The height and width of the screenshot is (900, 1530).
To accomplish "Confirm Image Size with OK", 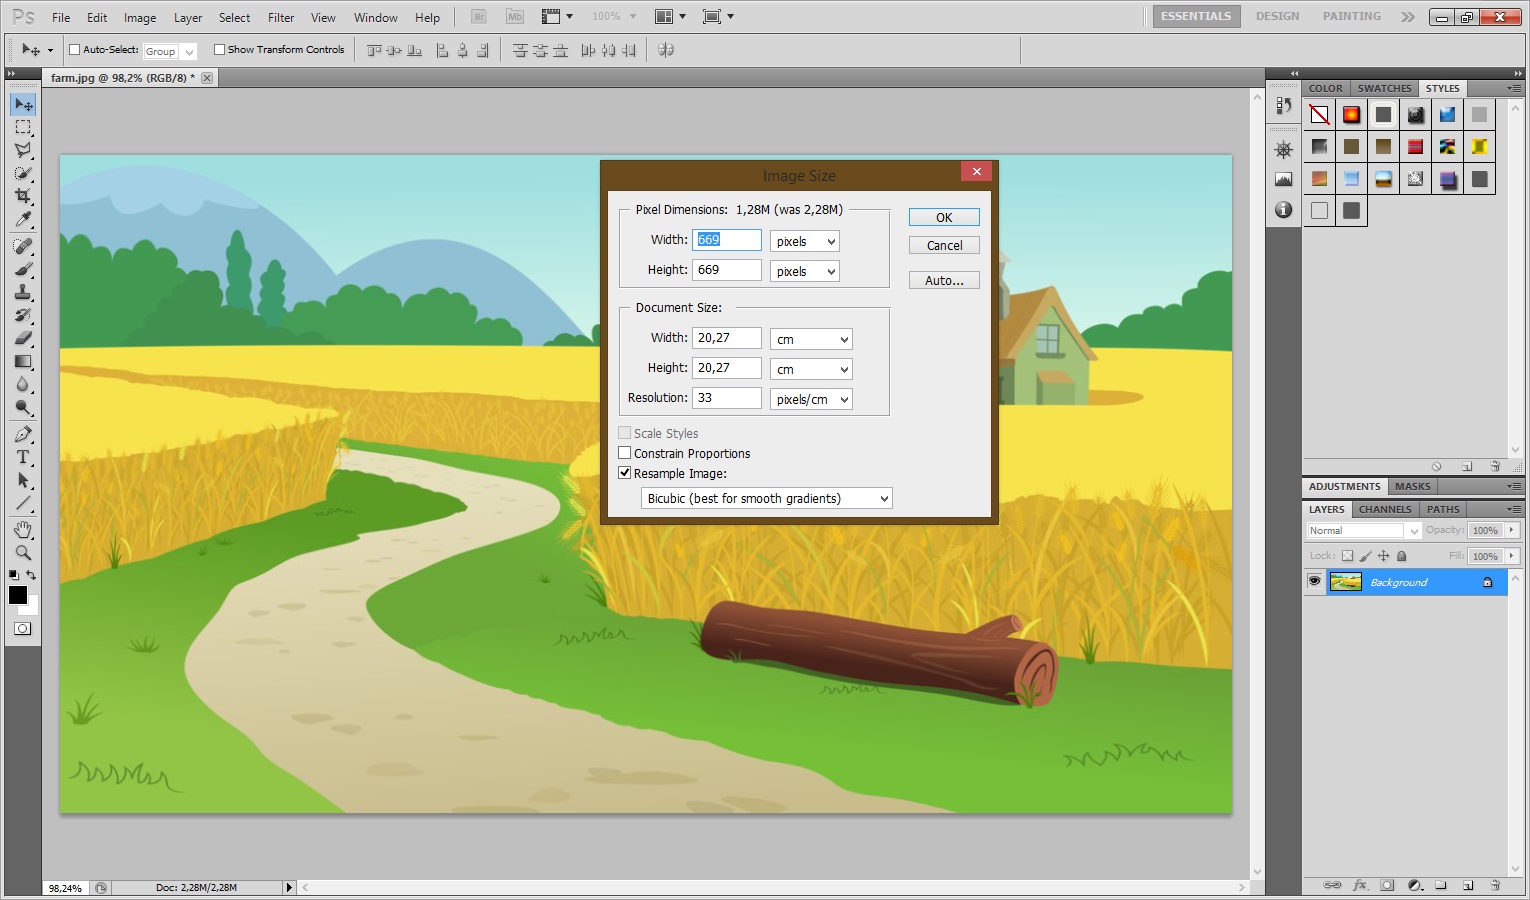I will pos(943,218).
